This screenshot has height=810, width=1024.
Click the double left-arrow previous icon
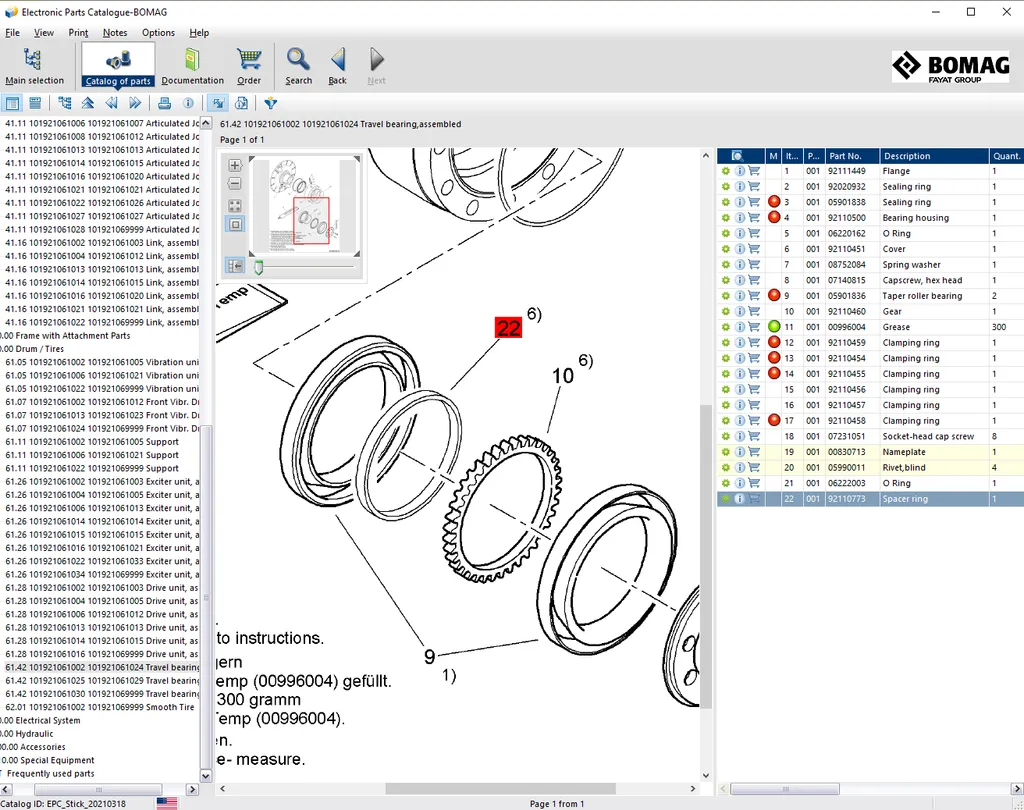tap(112, 103)
